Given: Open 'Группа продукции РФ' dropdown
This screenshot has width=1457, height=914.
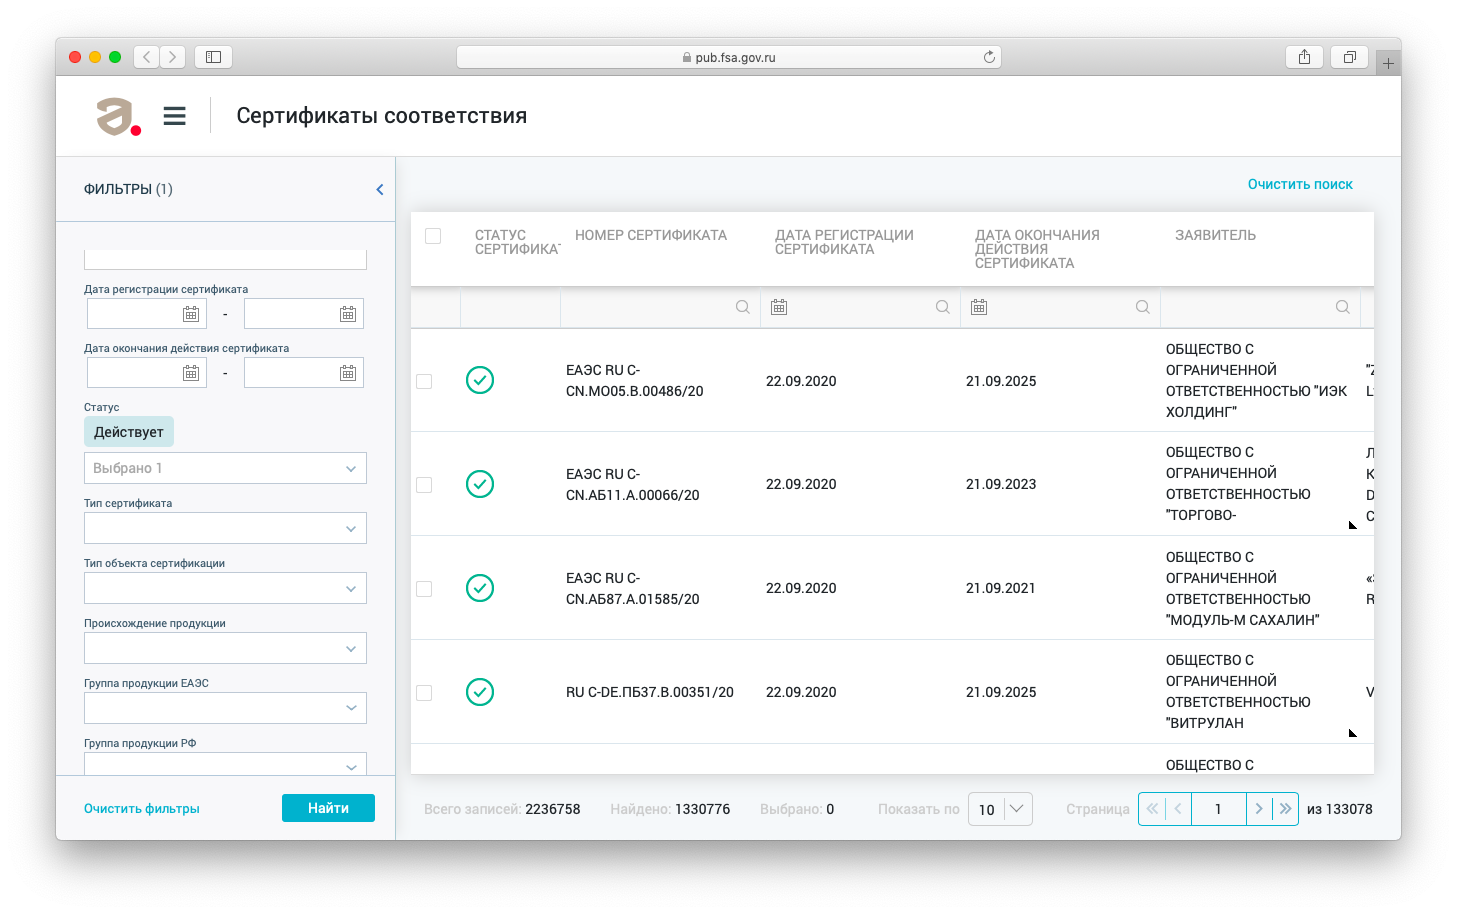Looking at the screenshot, I should 225,764.
